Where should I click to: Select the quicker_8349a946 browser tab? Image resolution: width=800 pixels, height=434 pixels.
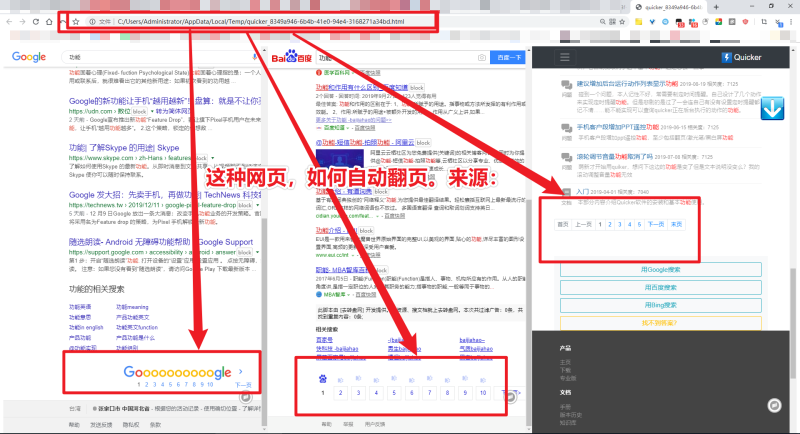(668, 7)
